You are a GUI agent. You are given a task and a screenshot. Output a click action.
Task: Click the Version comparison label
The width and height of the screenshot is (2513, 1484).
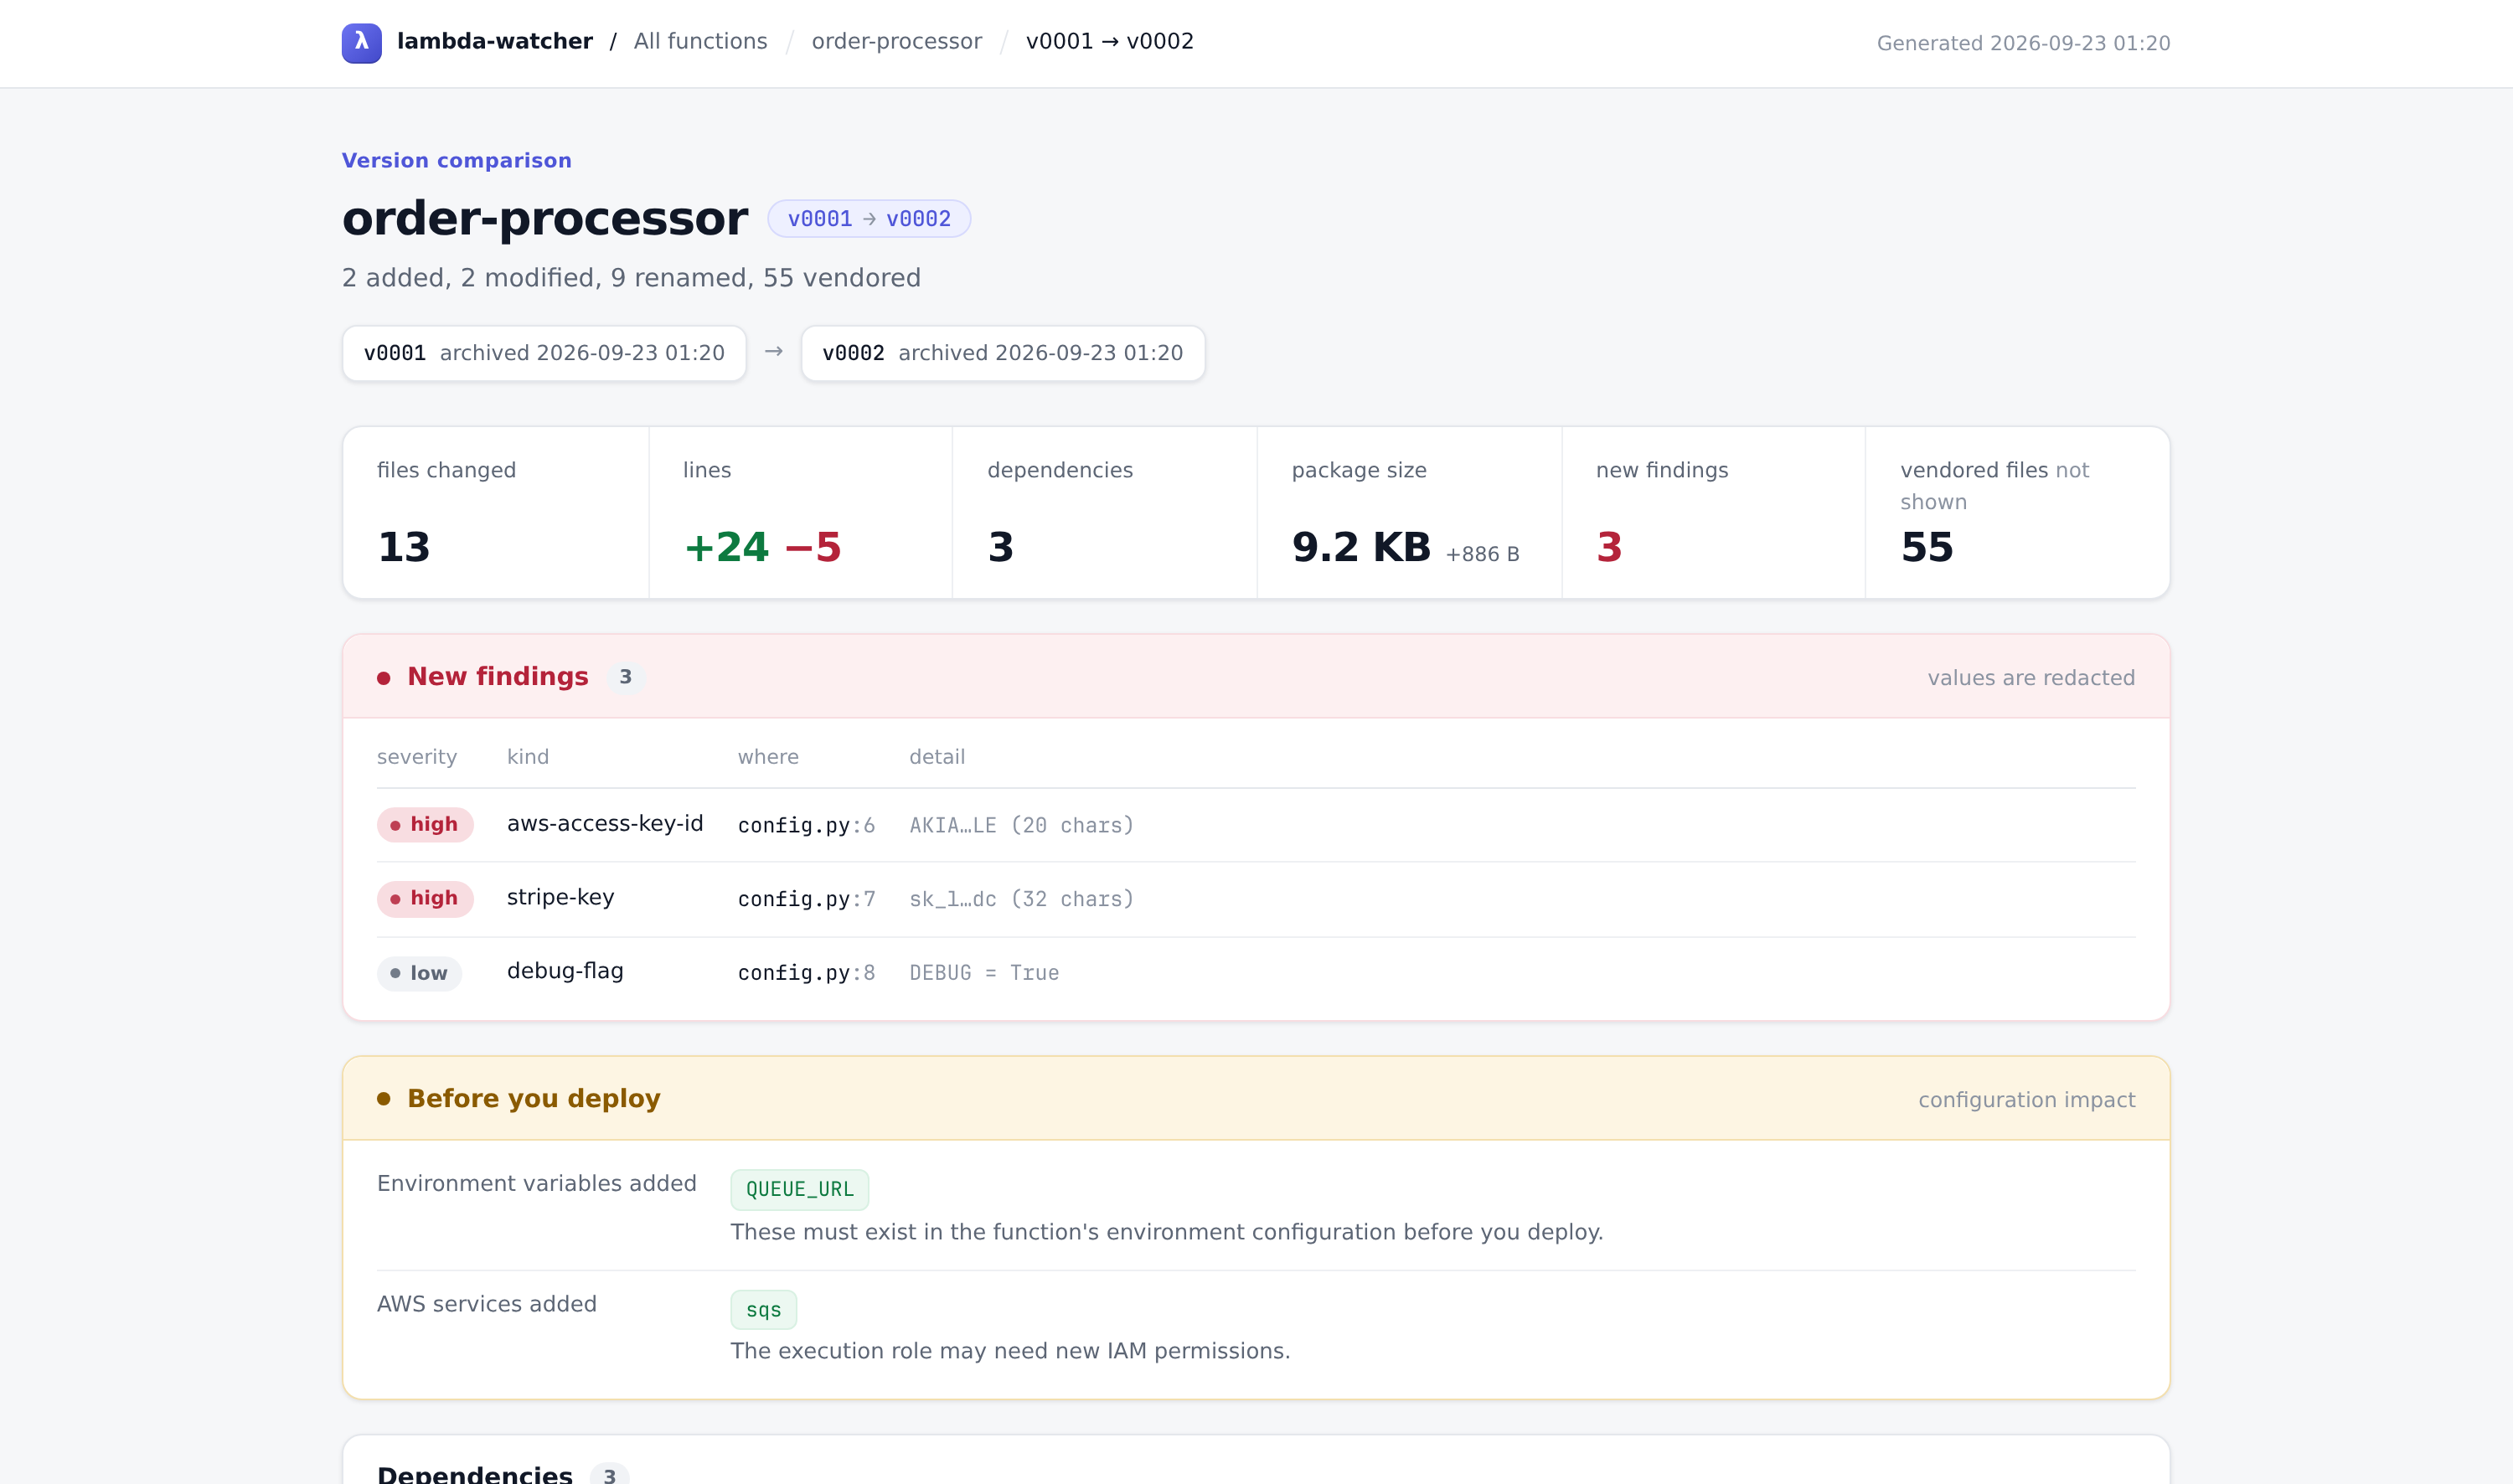(x=457, y=161)
